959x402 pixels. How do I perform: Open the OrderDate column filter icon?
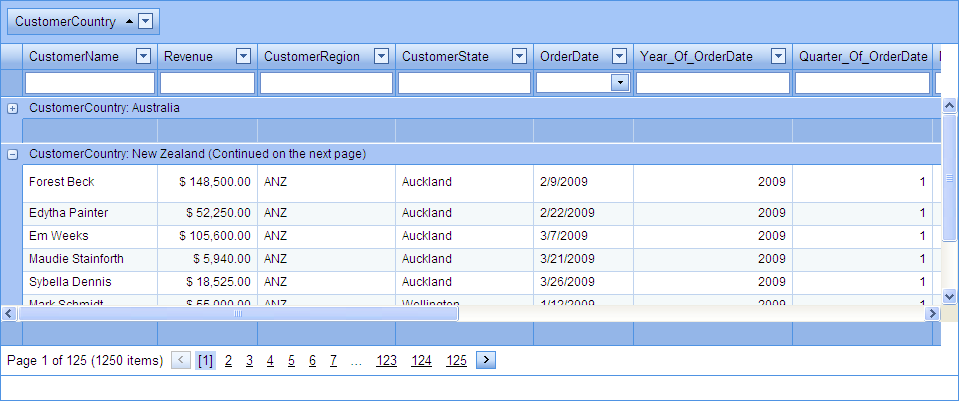pos(619,57)
